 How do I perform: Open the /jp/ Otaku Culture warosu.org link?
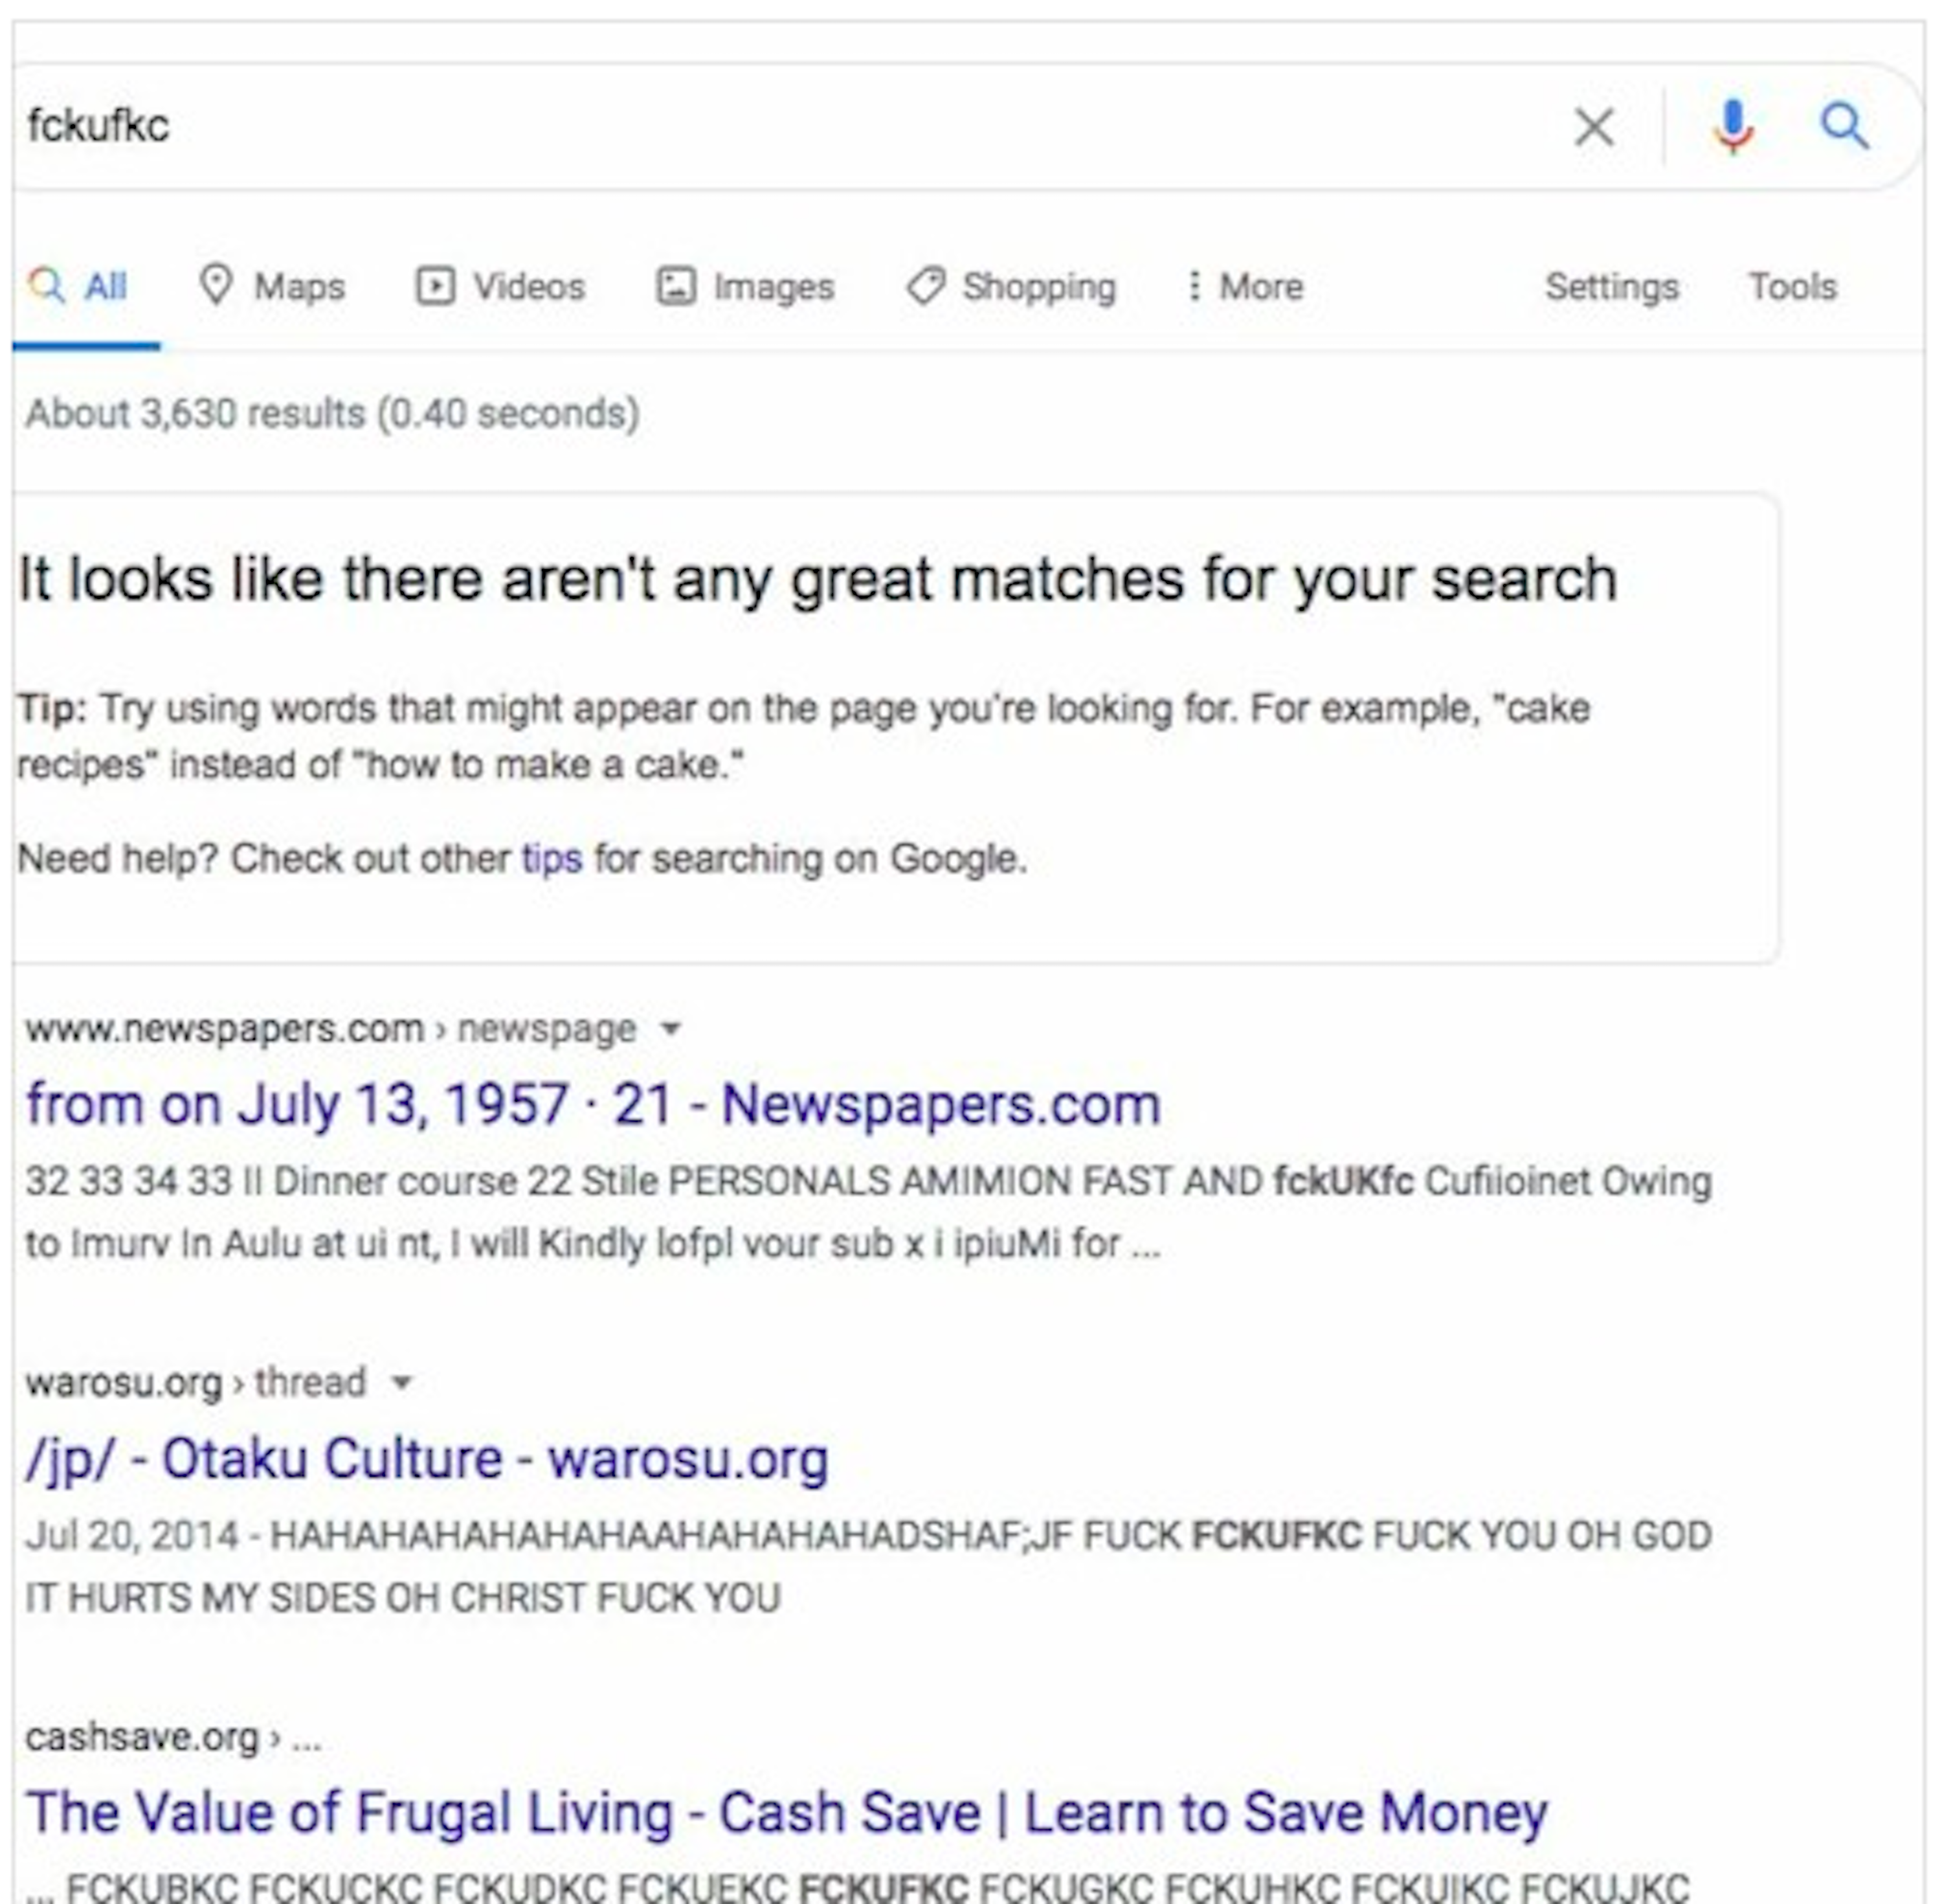(x=427, y=1459)
